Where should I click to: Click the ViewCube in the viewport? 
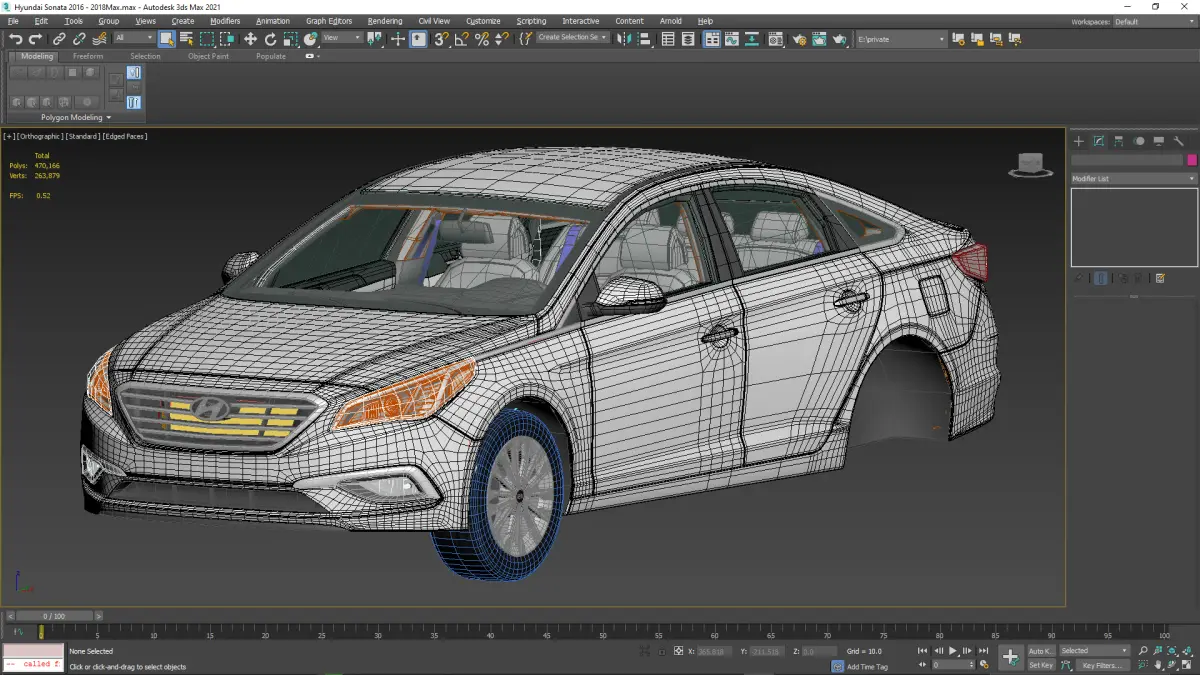[1030, 165]
